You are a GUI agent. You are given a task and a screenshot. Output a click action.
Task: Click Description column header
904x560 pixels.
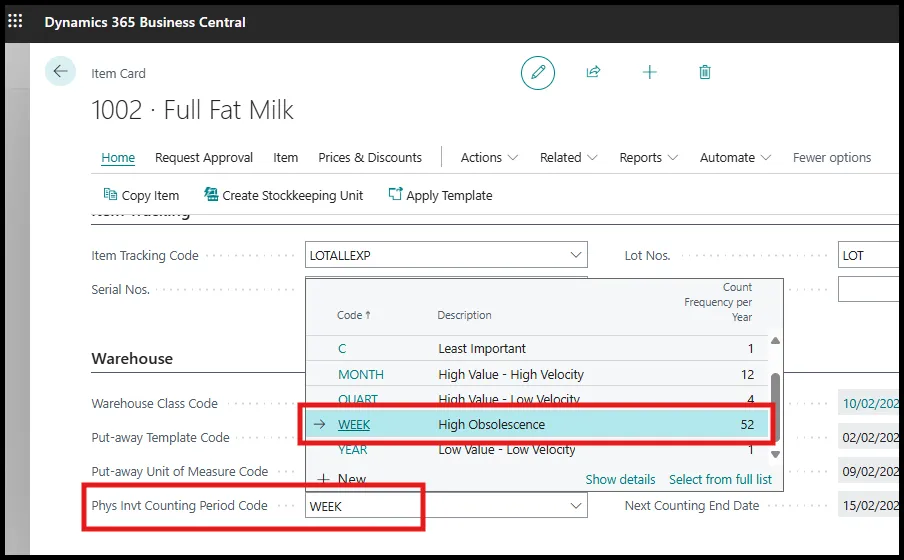[464, 315]
